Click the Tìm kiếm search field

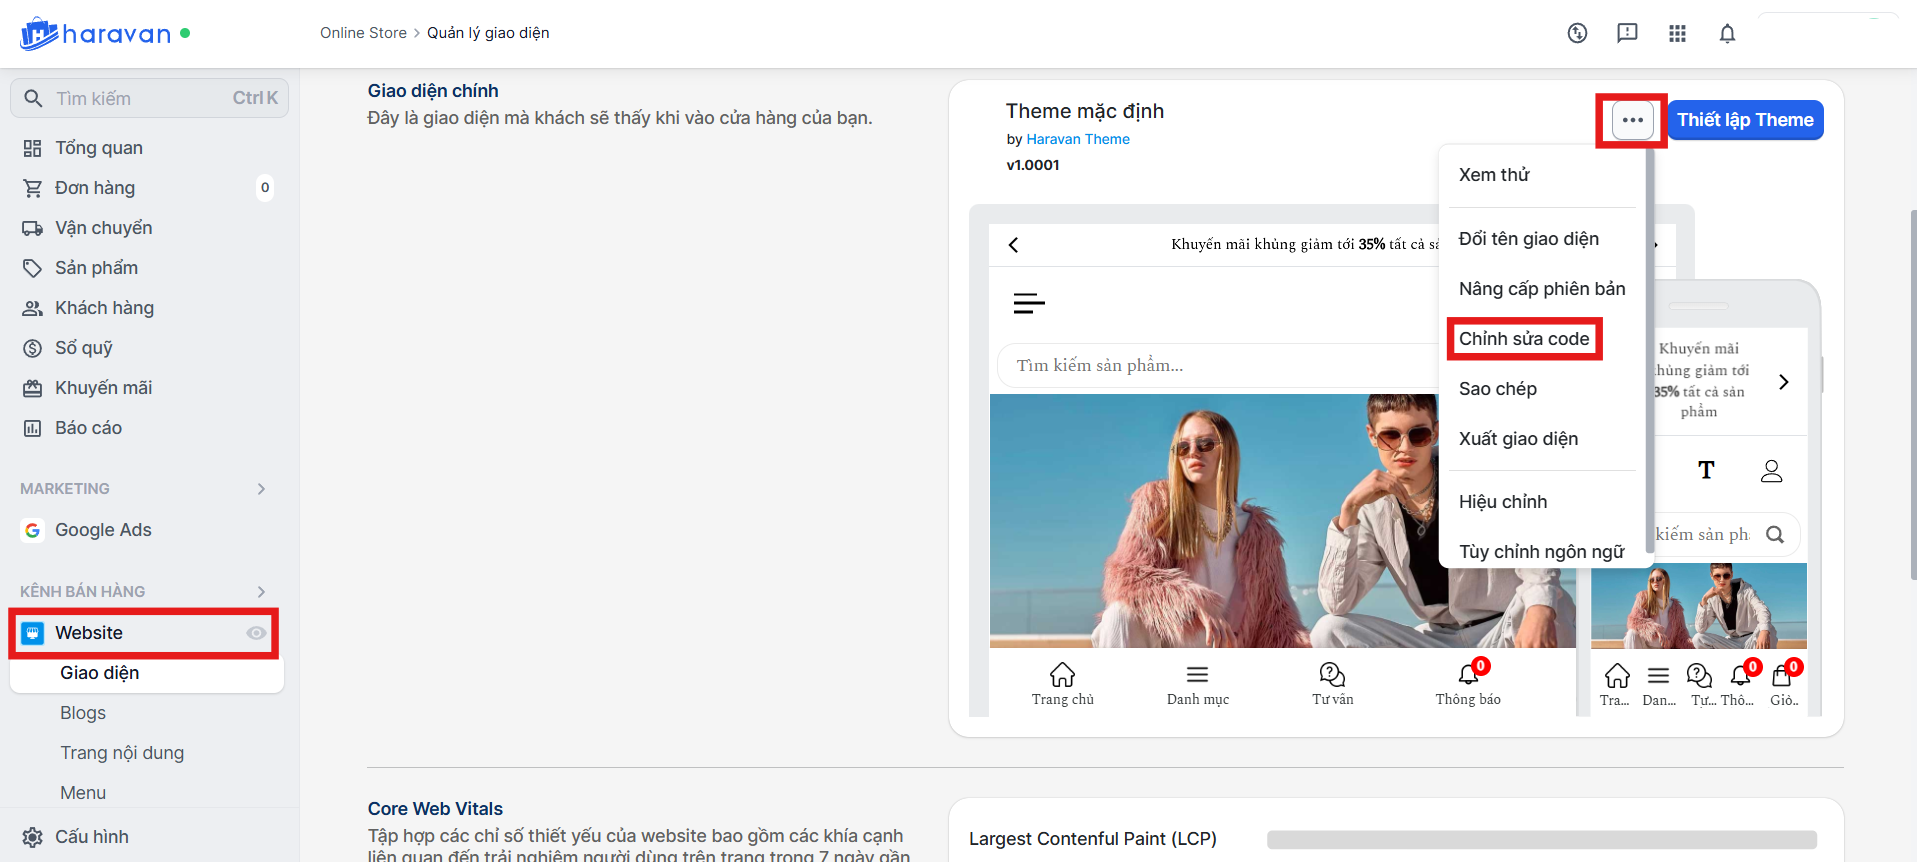149,98
